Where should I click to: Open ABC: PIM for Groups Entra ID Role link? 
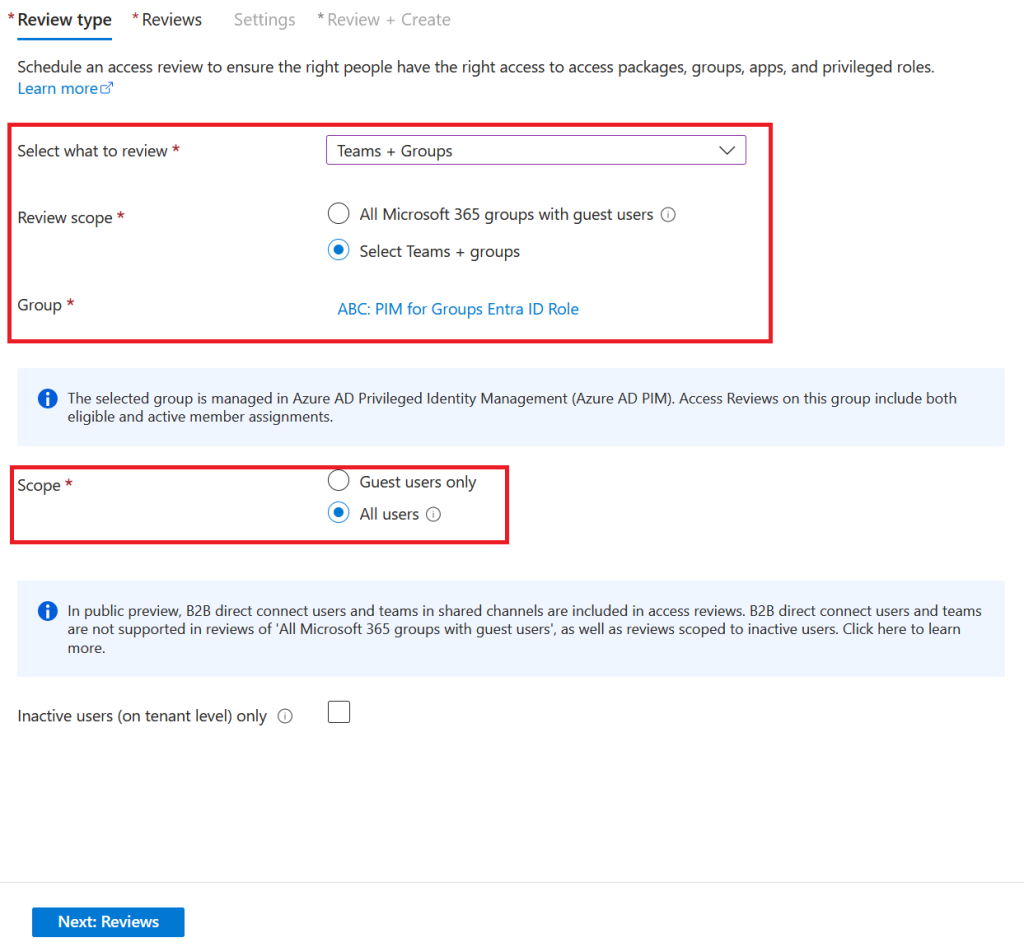(458, 309)
